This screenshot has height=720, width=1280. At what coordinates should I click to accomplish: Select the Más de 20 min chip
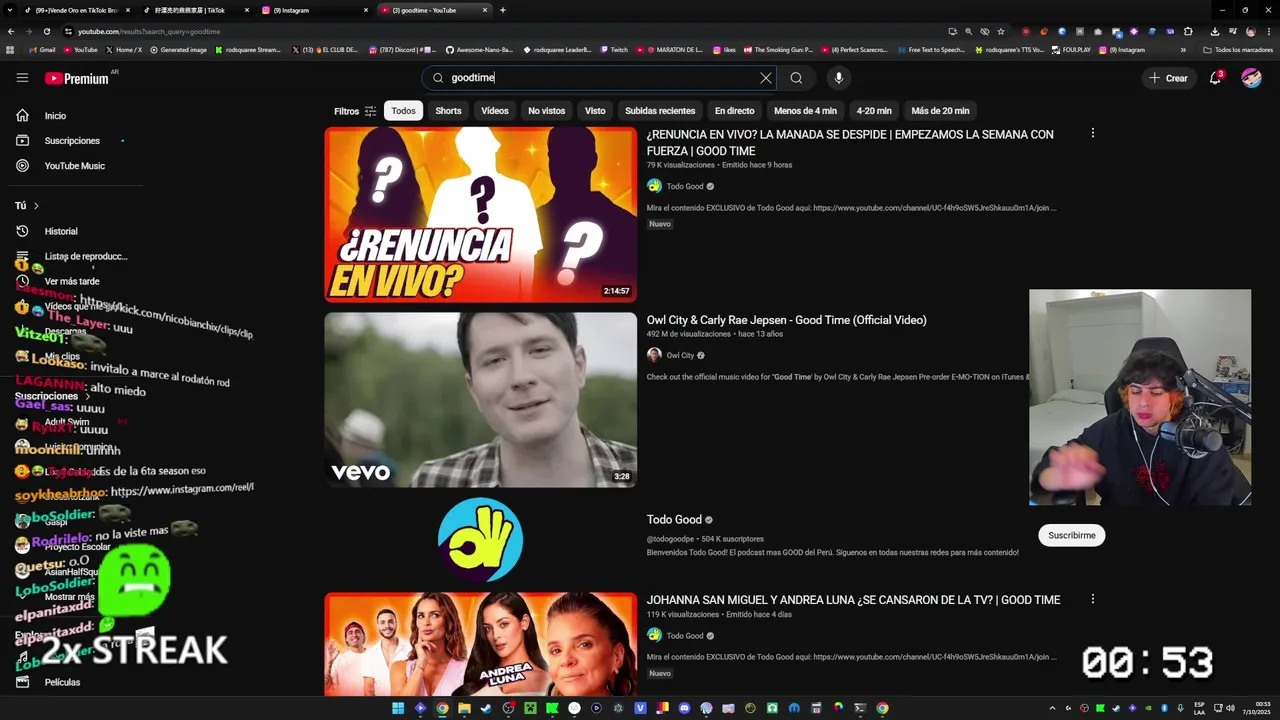[x=940, y=111]
